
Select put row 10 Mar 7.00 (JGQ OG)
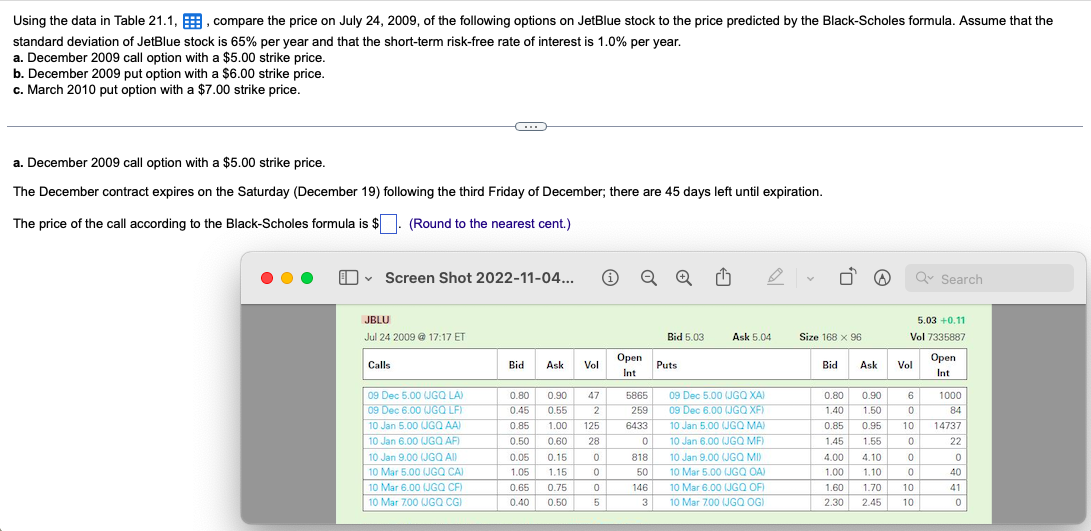point(717,502)
